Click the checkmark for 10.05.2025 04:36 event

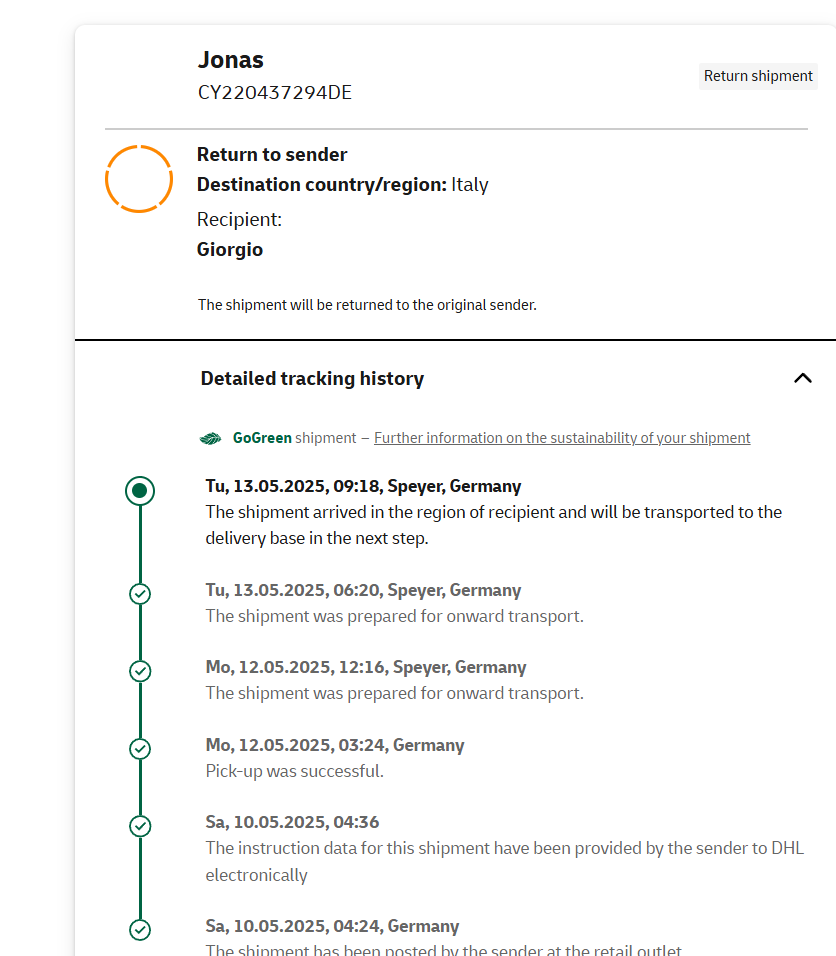(140, 826)
